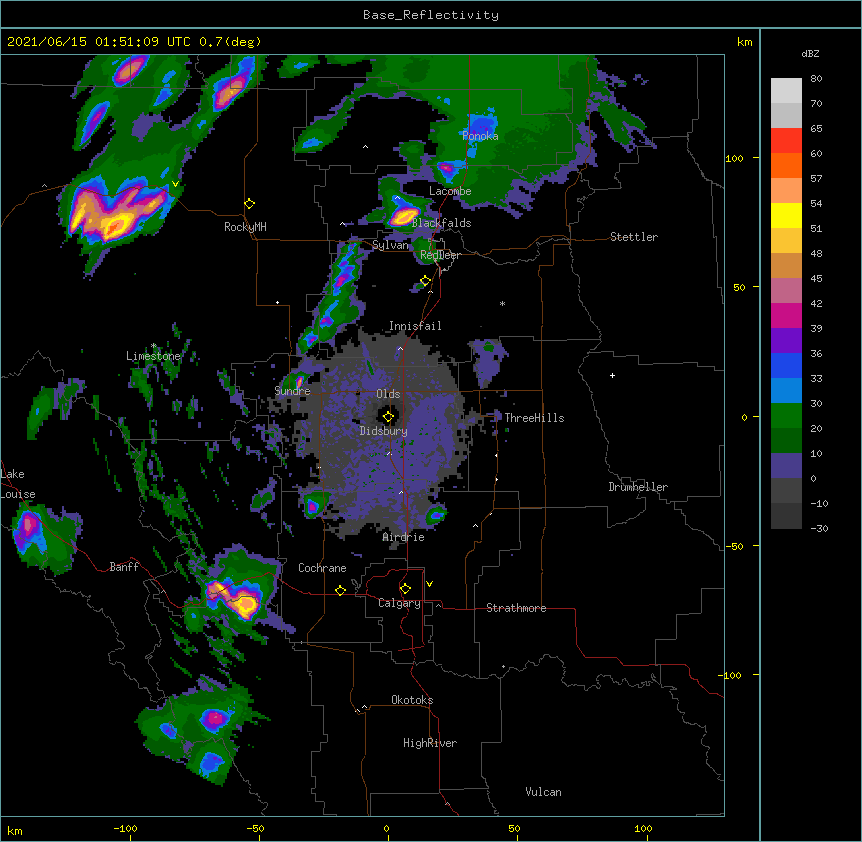
Task: Choose the blue 36 to 33 dBZ swatch
Action: tap(786, 365)
